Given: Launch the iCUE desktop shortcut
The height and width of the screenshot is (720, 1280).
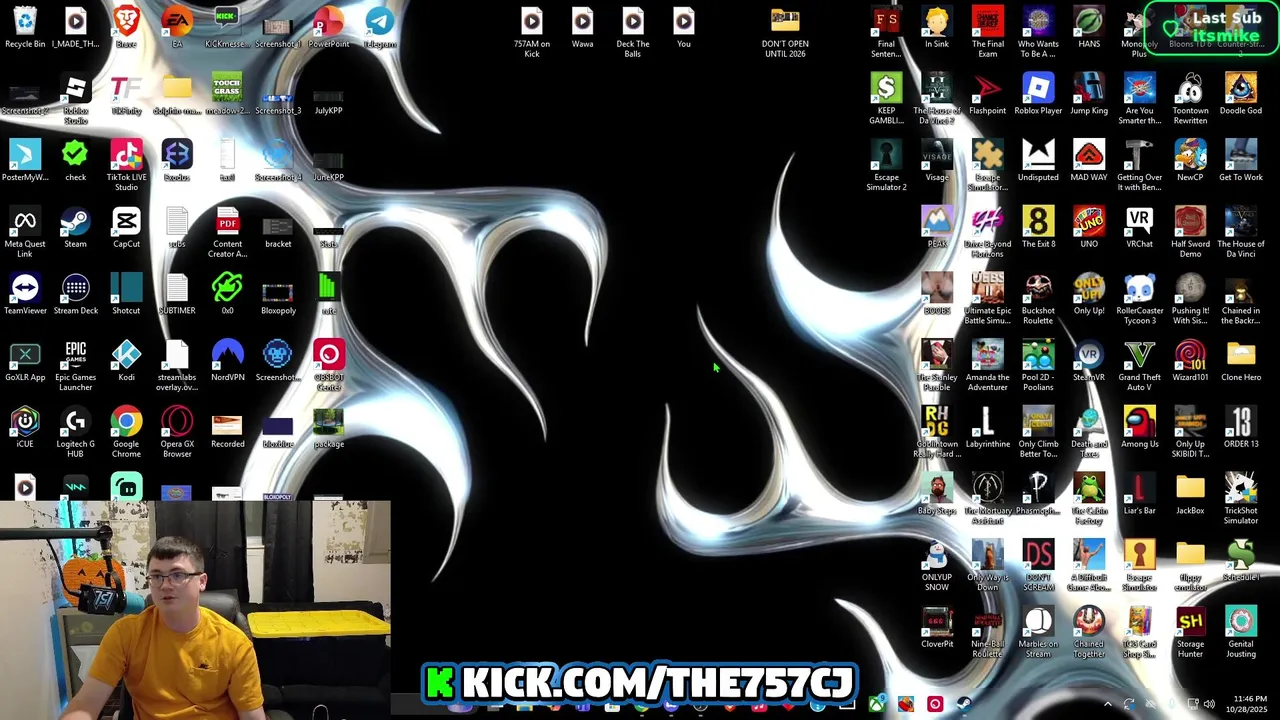Looking at the screenshot, I should [25, 428].
